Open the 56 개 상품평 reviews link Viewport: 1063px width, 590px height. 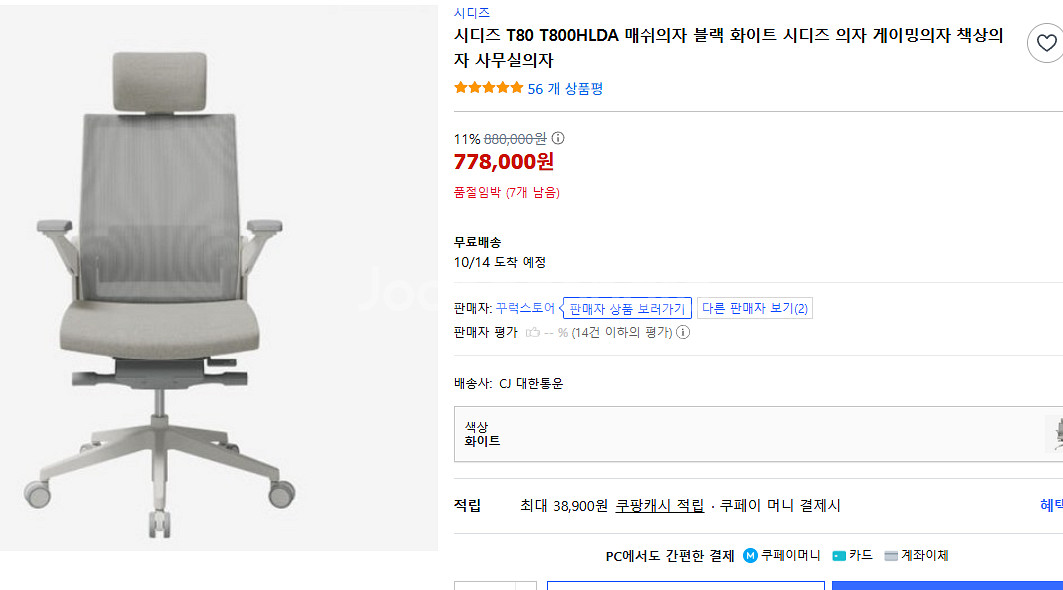pos(565,89)
